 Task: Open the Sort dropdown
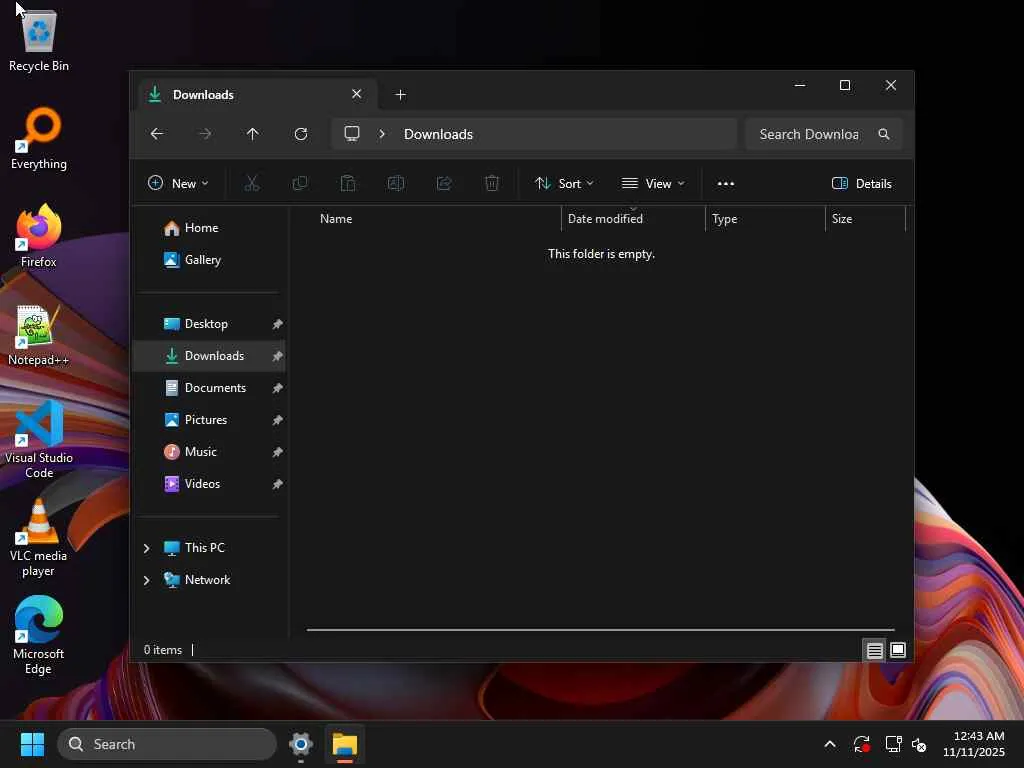[x=564, y=183]
